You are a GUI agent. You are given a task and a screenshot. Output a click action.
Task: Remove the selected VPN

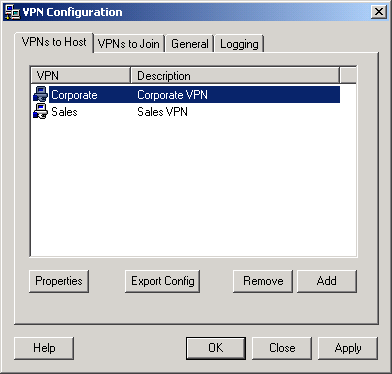pos(263,281)
